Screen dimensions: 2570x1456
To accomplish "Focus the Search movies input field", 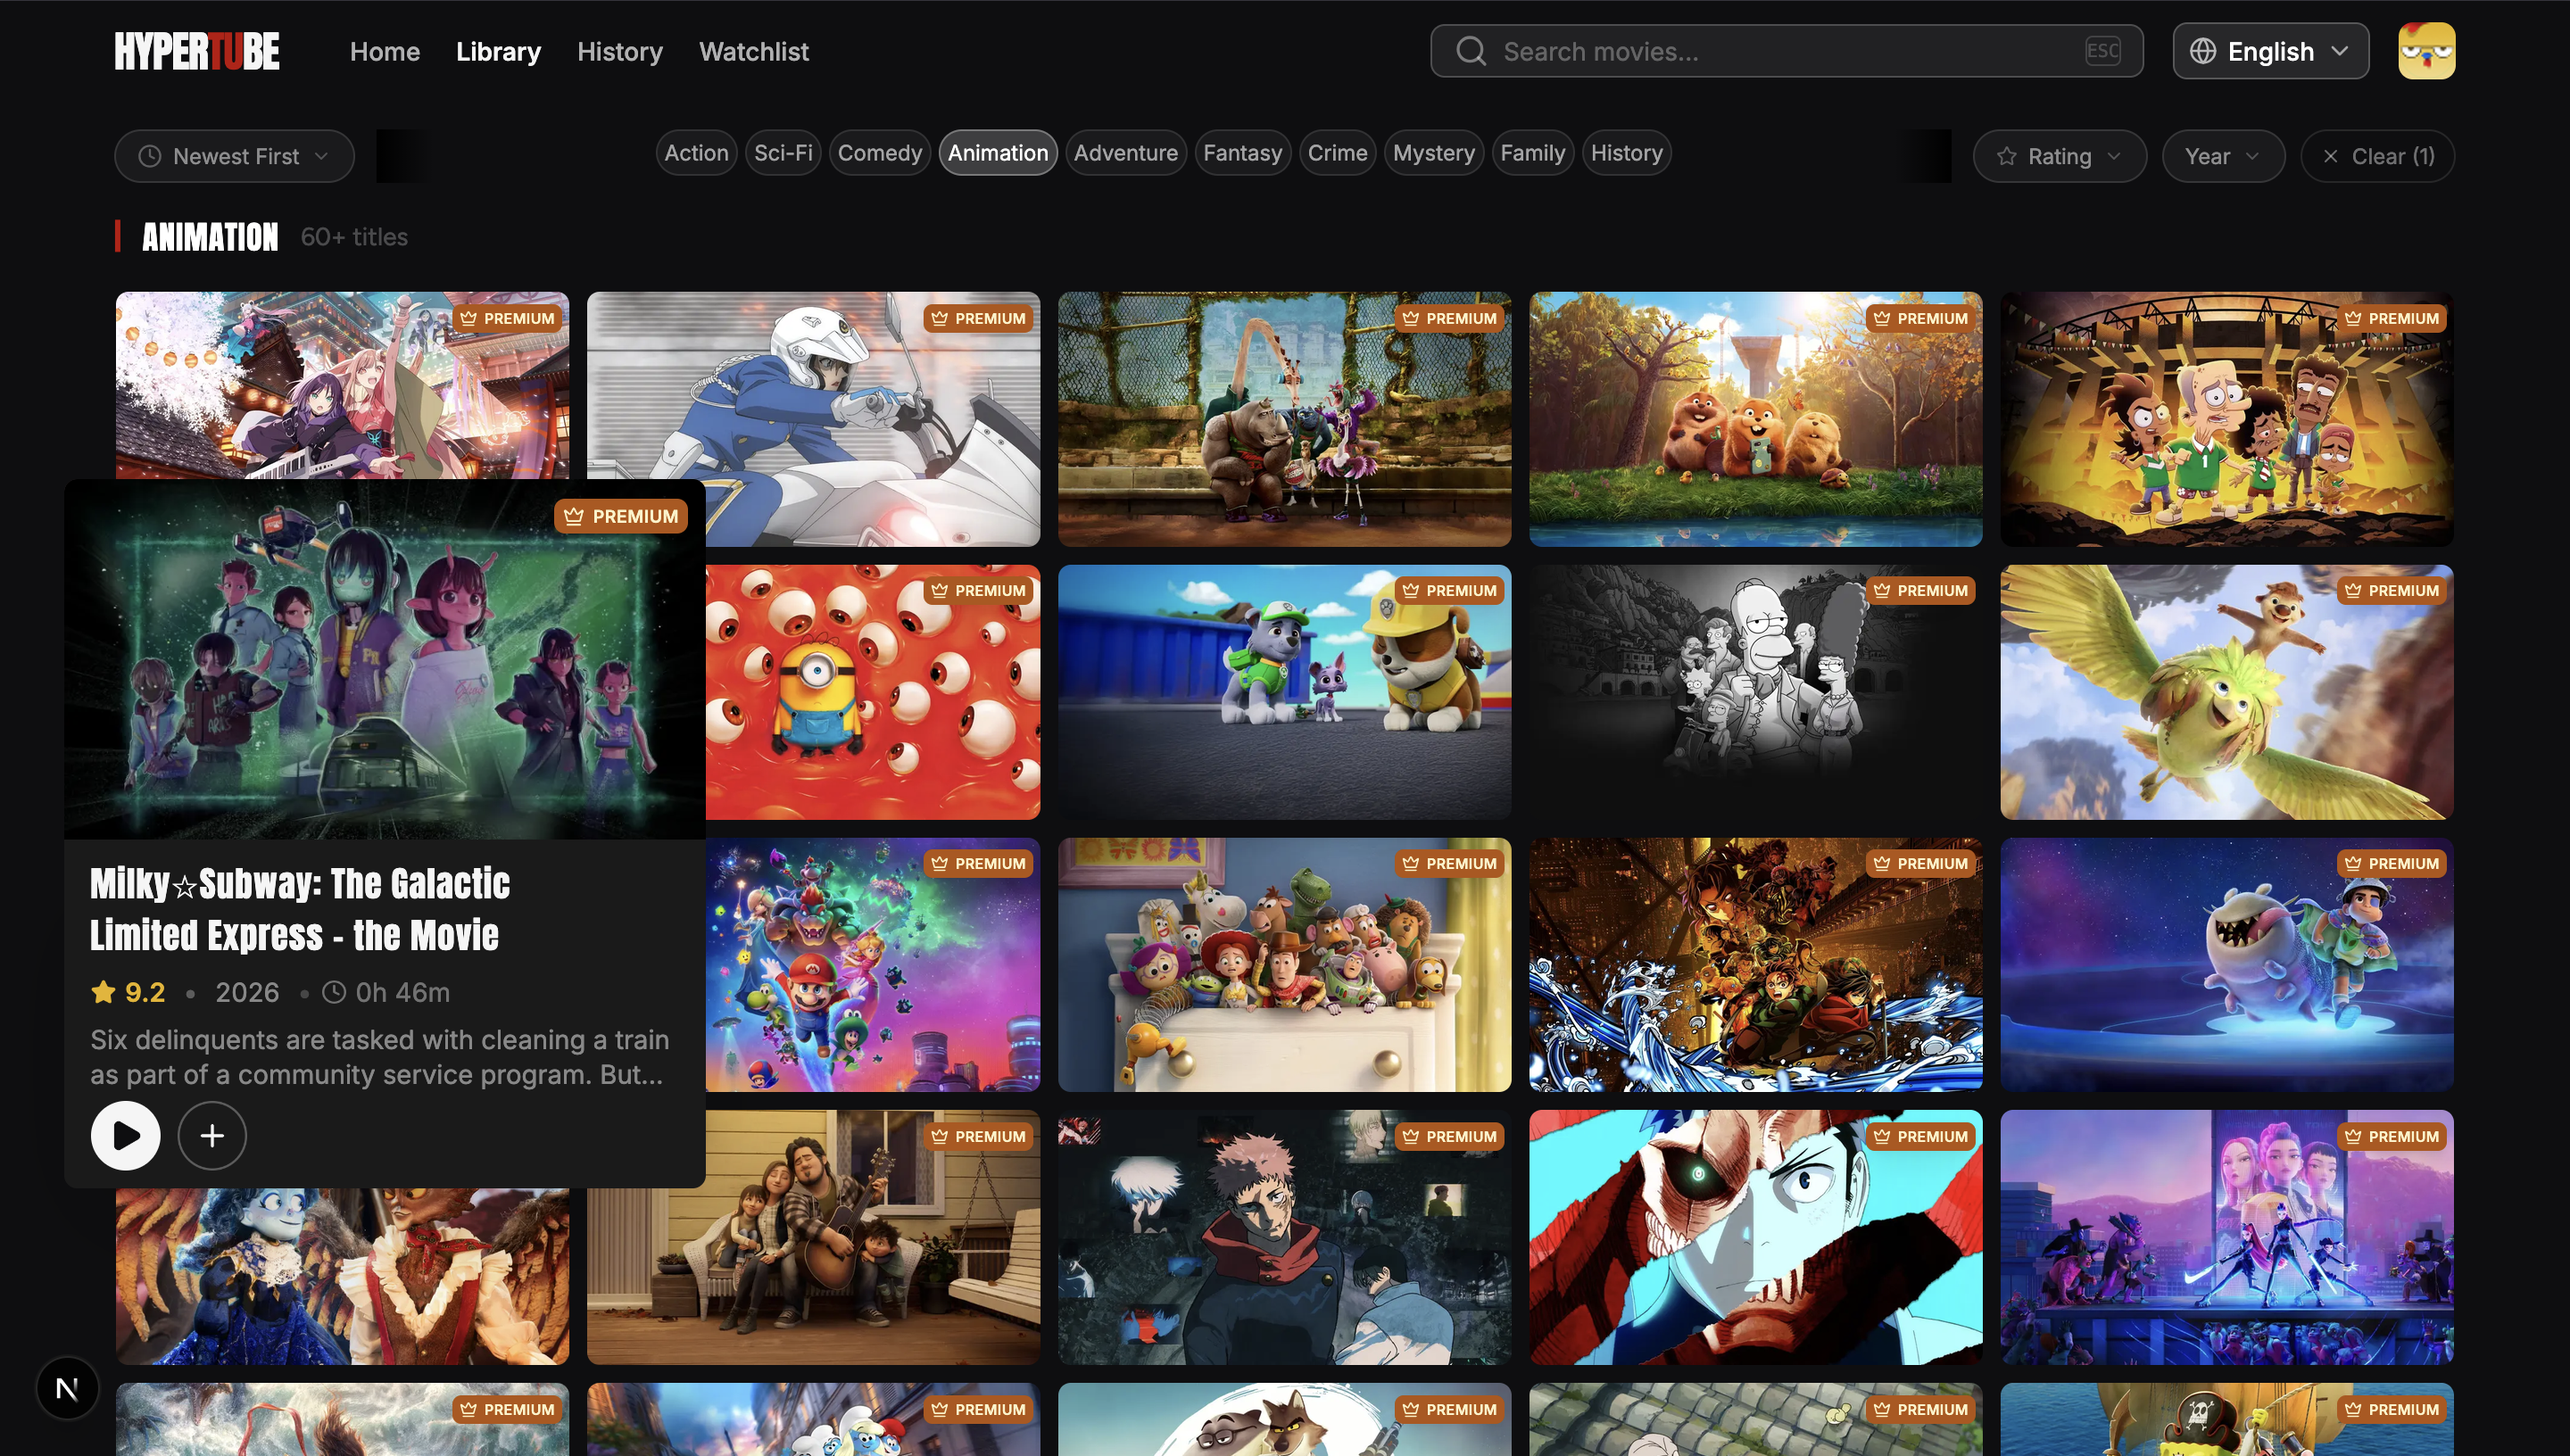I will (x=1786, y=51).
